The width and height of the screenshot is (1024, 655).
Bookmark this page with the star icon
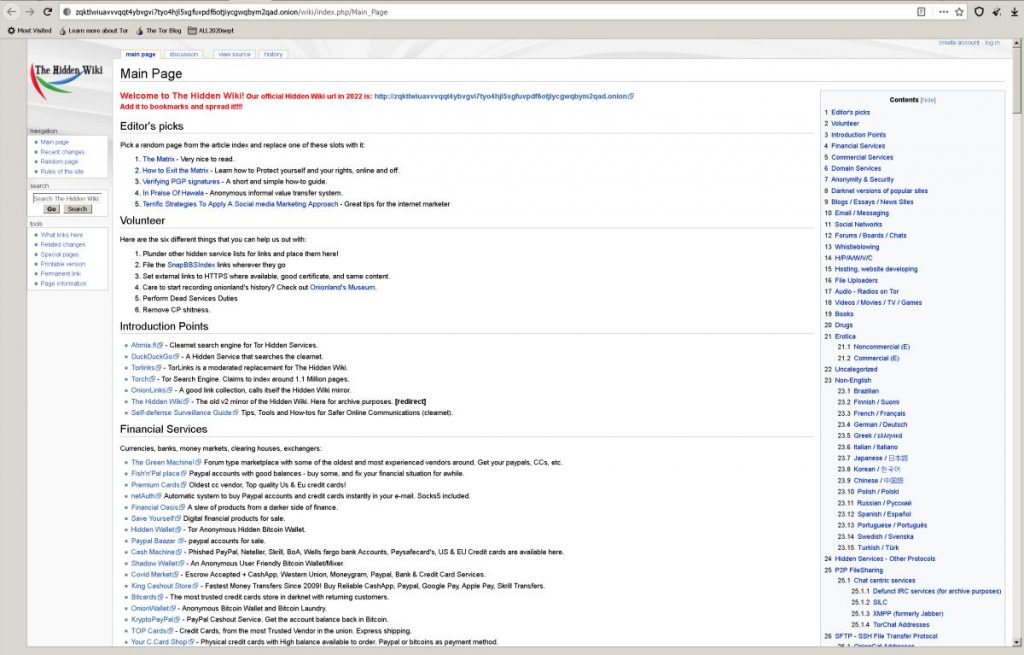tap(959, 12)
